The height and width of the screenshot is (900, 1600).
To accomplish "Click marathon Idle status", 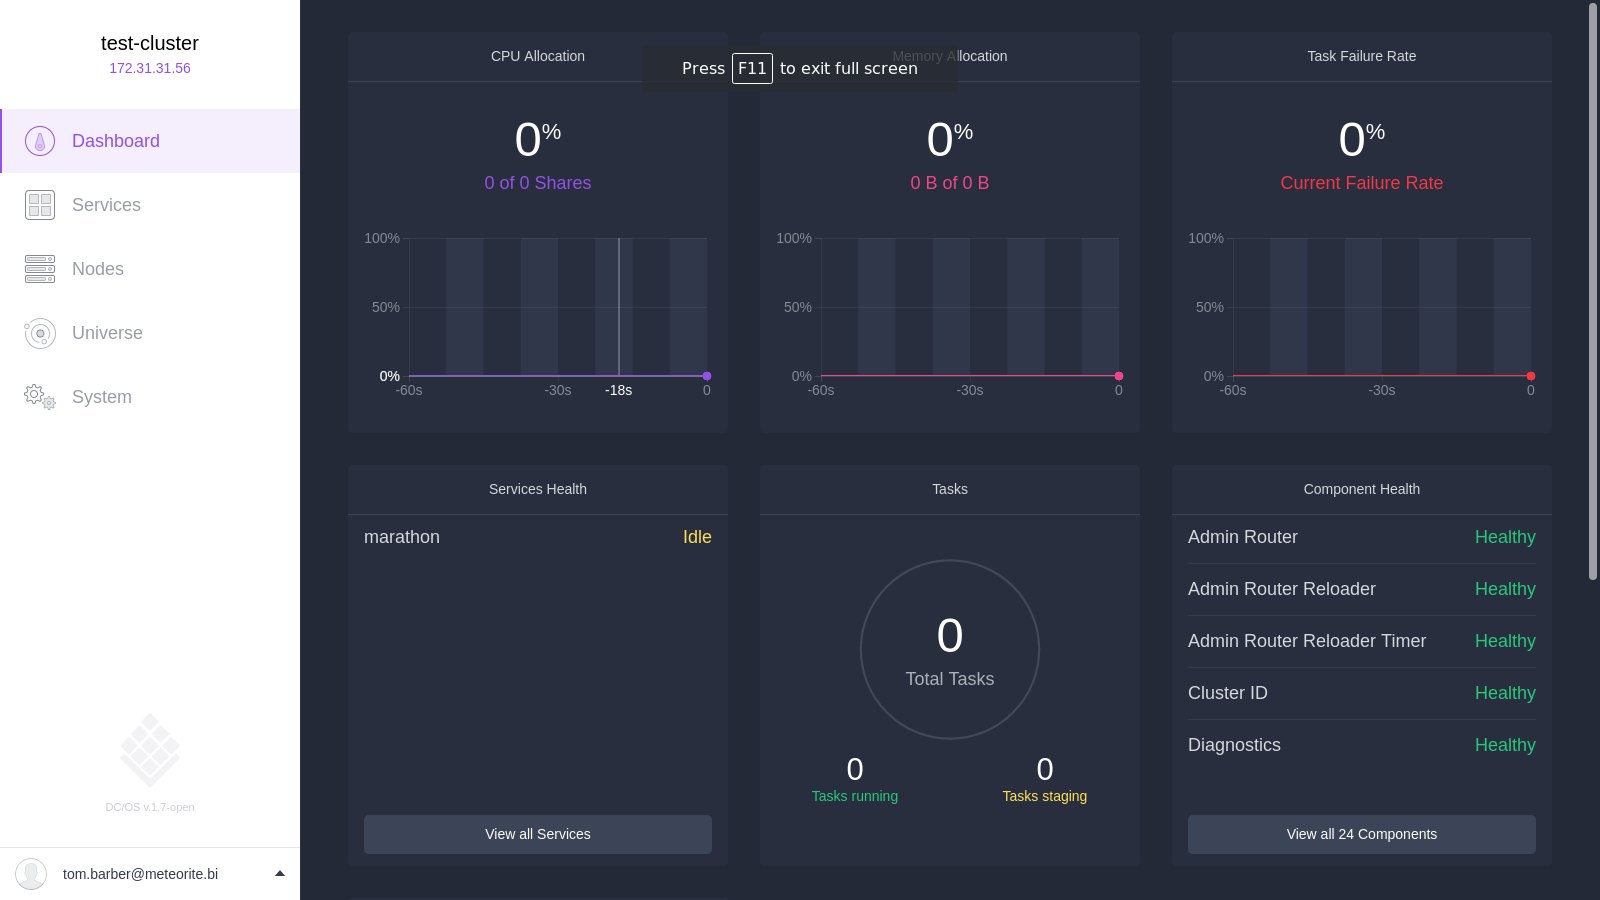I will 697,537.
